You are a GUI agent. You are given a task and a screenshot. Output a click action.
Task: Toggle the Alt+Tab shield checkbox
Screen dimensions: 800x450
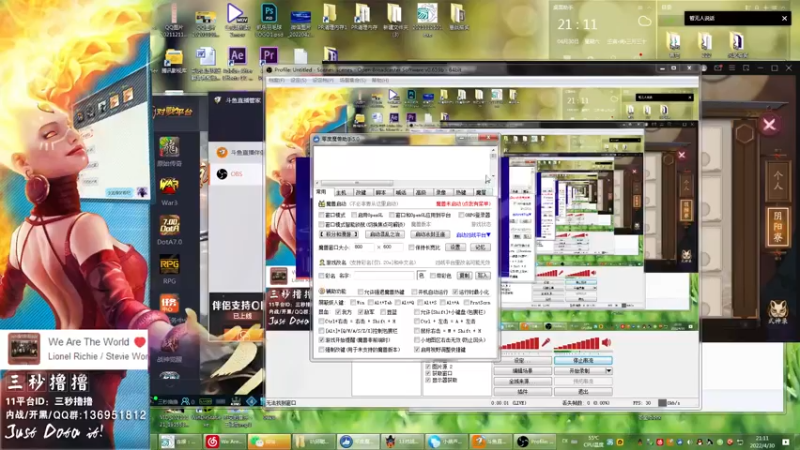point(371,303)
